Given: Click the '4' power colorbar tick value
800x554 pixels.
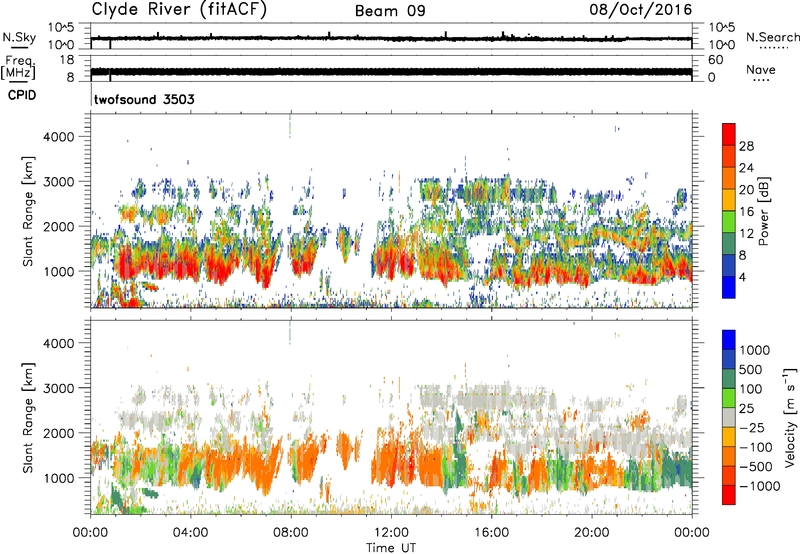Looking at the screenshot, I should click(x=742, y=277).
